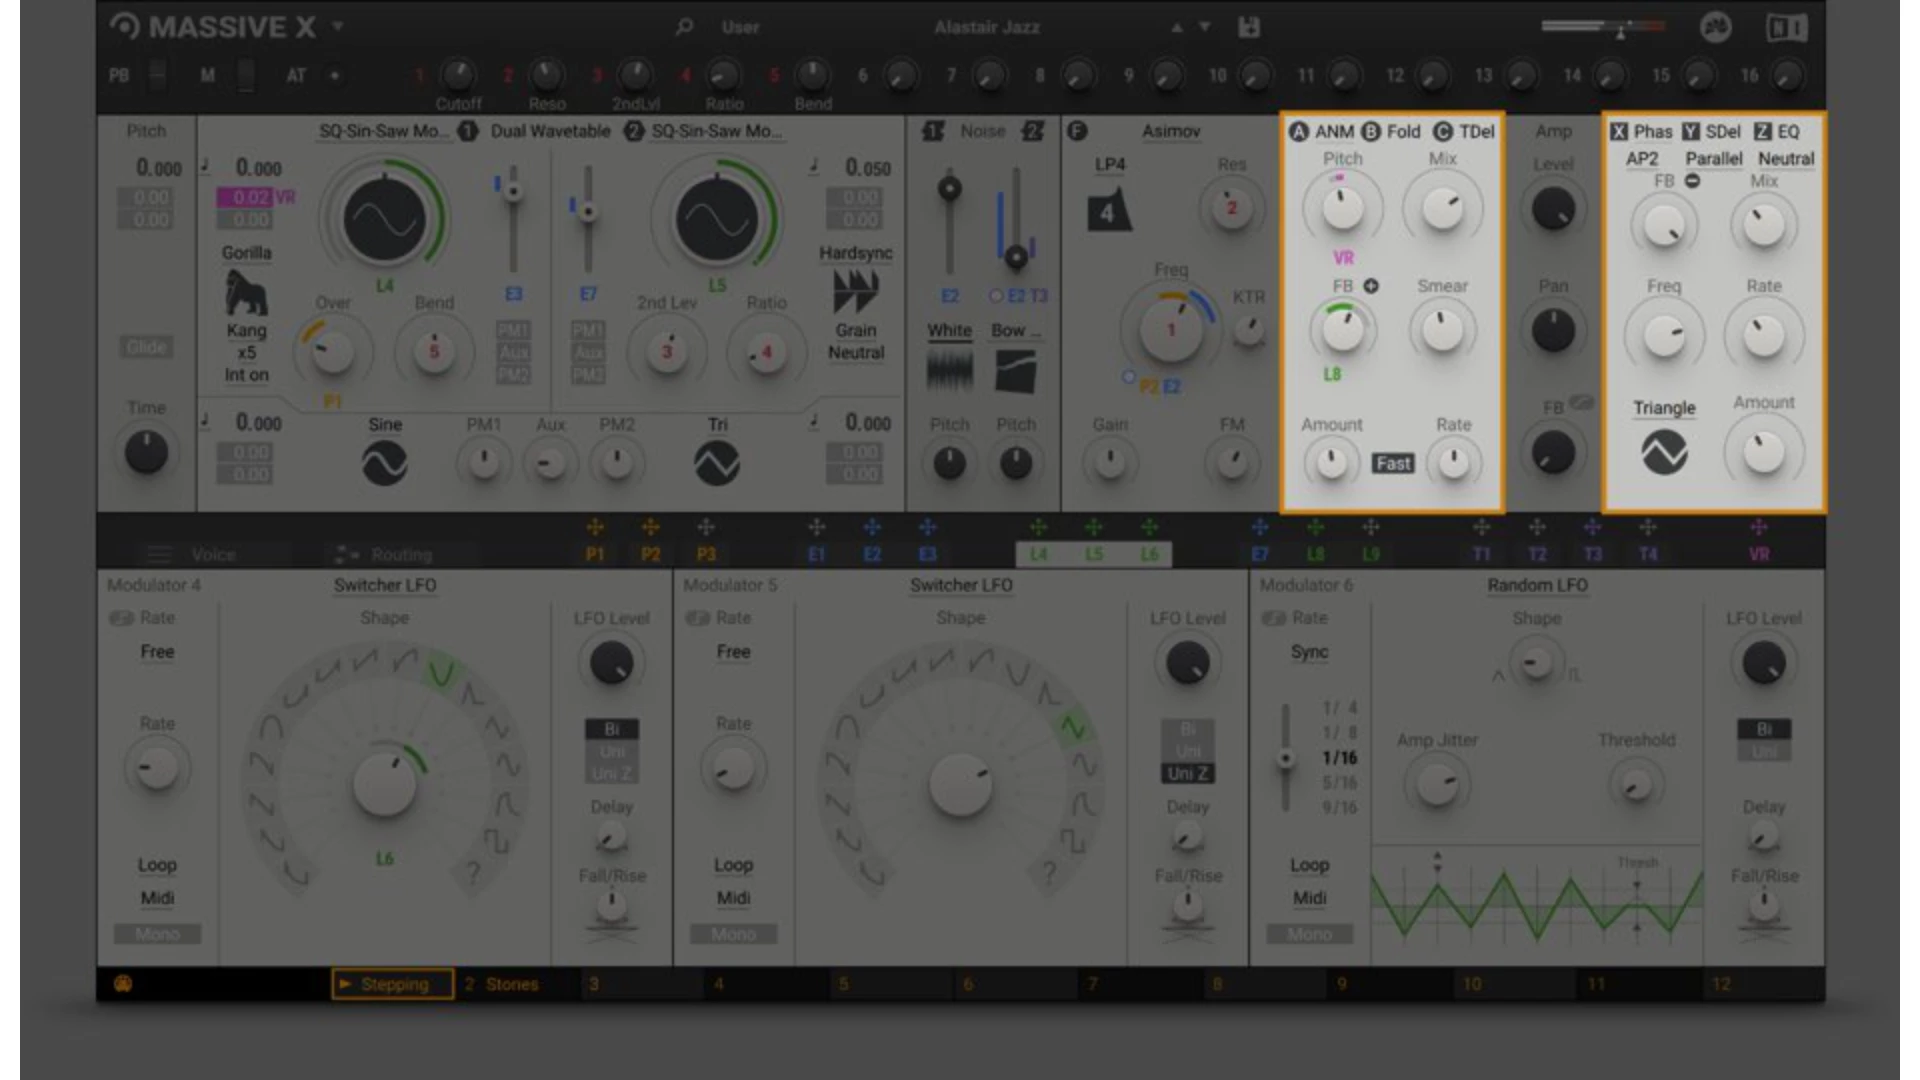Toggle Modulator 6 Rate switch
1920x1080 pixels.
point(1273,618)
